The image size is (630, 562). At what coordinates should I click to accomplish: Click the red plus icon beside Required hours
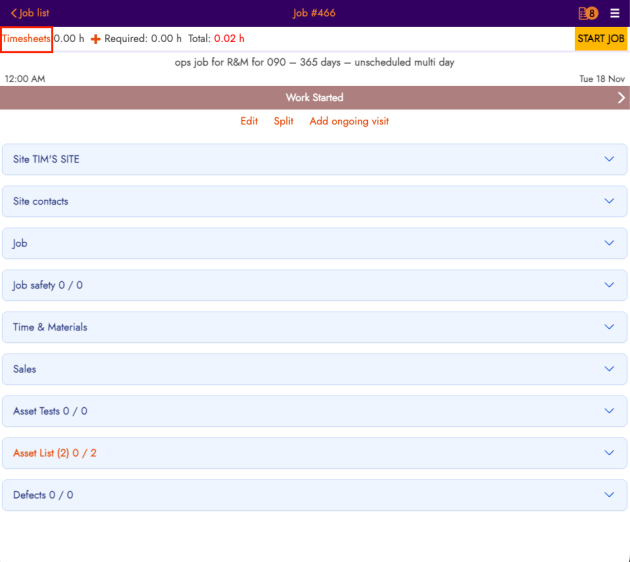pyautogui.click(x=96, y=39)
